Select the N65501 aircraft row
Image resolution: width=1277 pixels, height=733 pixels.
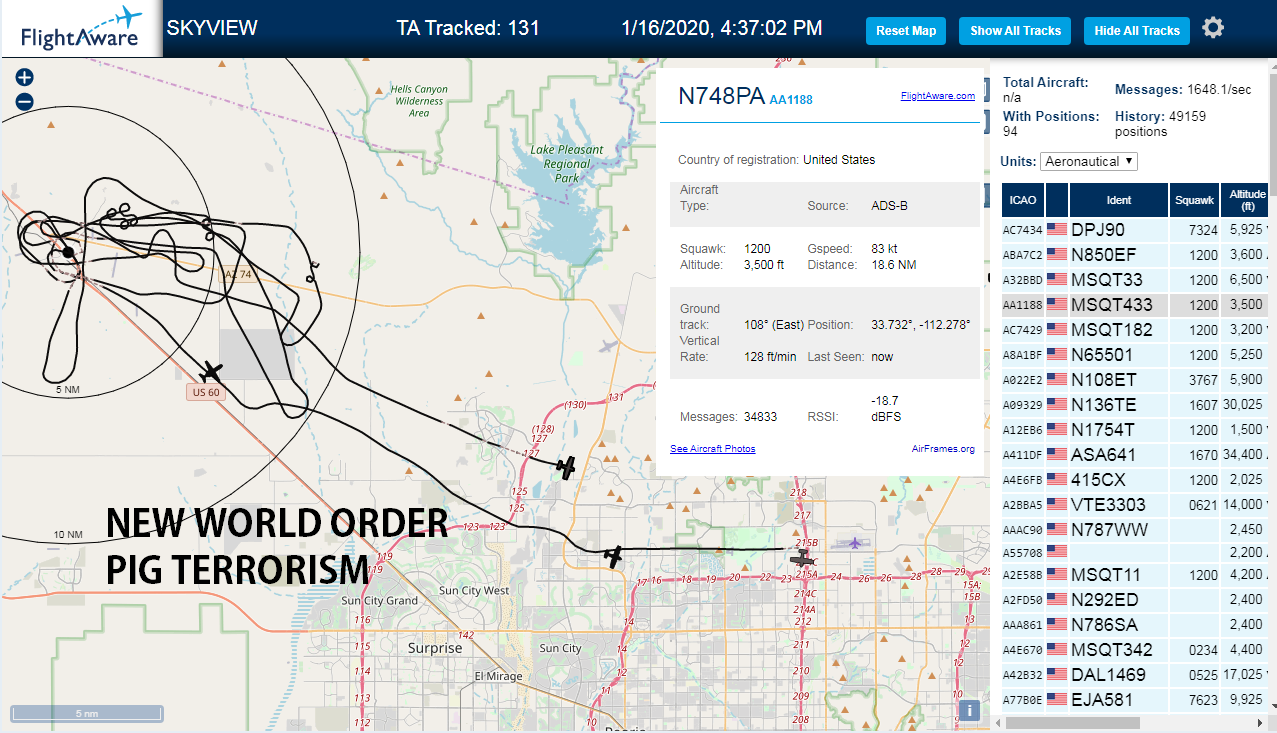tap(1137, 354)
